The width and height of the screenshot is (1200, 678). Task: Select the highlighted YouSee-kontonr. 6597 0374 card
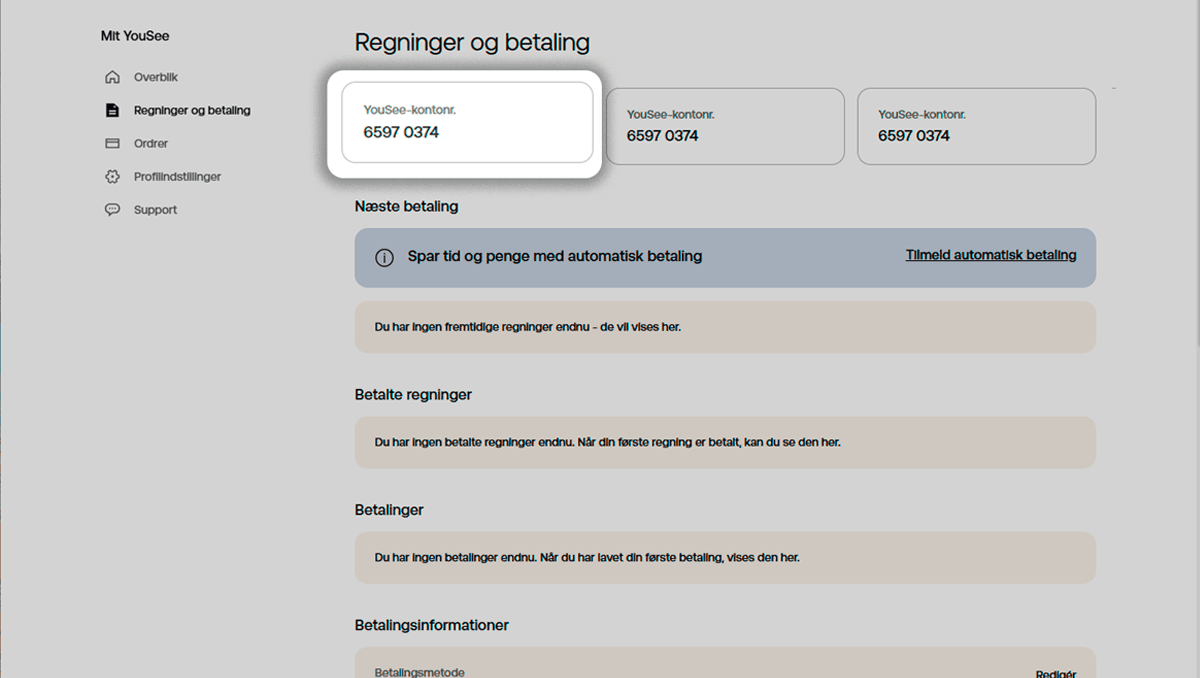(467, 124)
